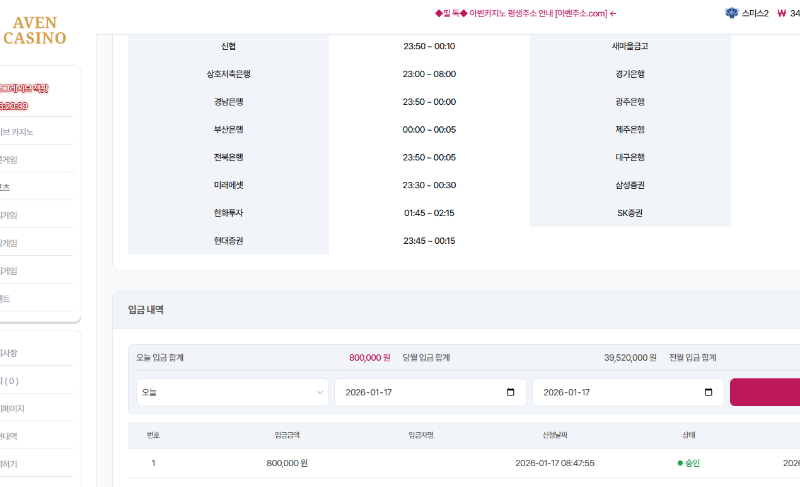Open 라이브 카지노 in the sidebar
Screen dimensions: 800x487
pyautogui.click(x=18, y=131)
